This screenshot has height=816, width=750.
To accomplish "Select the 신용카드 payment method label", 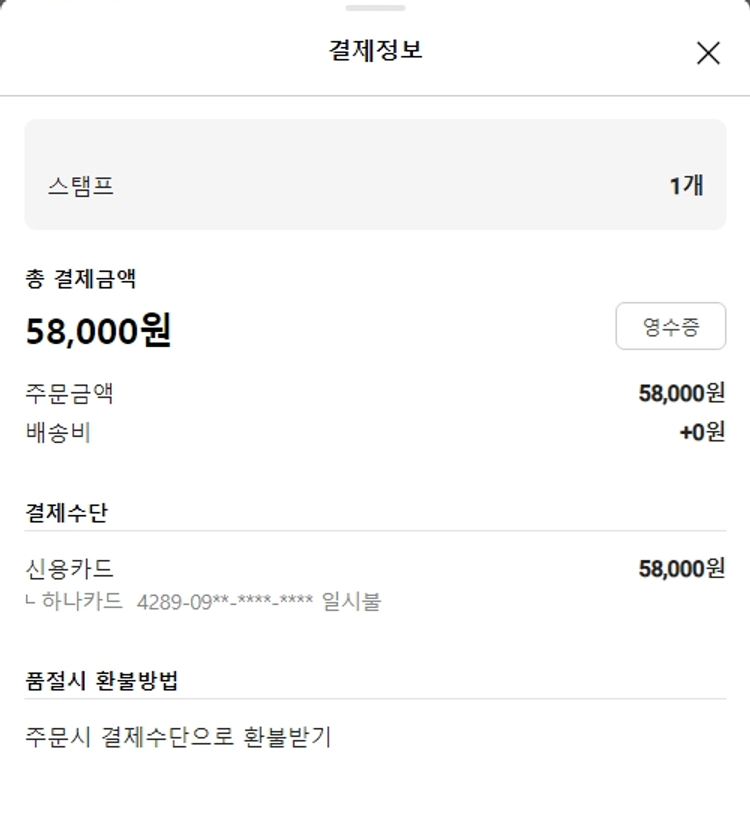I will [x=69, y=569].
